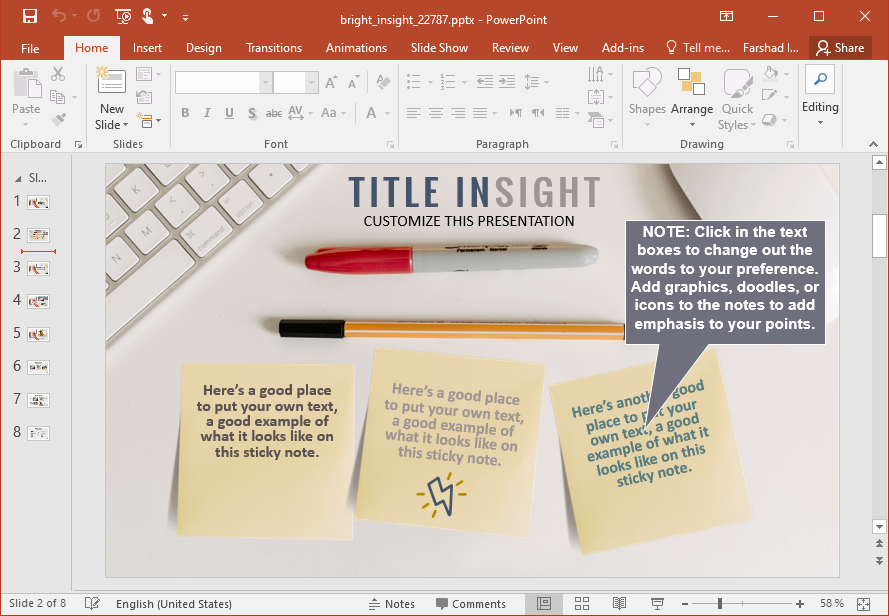The height and width of the screenshot is (616, 889).
Task: Click the spell check icon in status bar
Action: (x=92, y=604)
